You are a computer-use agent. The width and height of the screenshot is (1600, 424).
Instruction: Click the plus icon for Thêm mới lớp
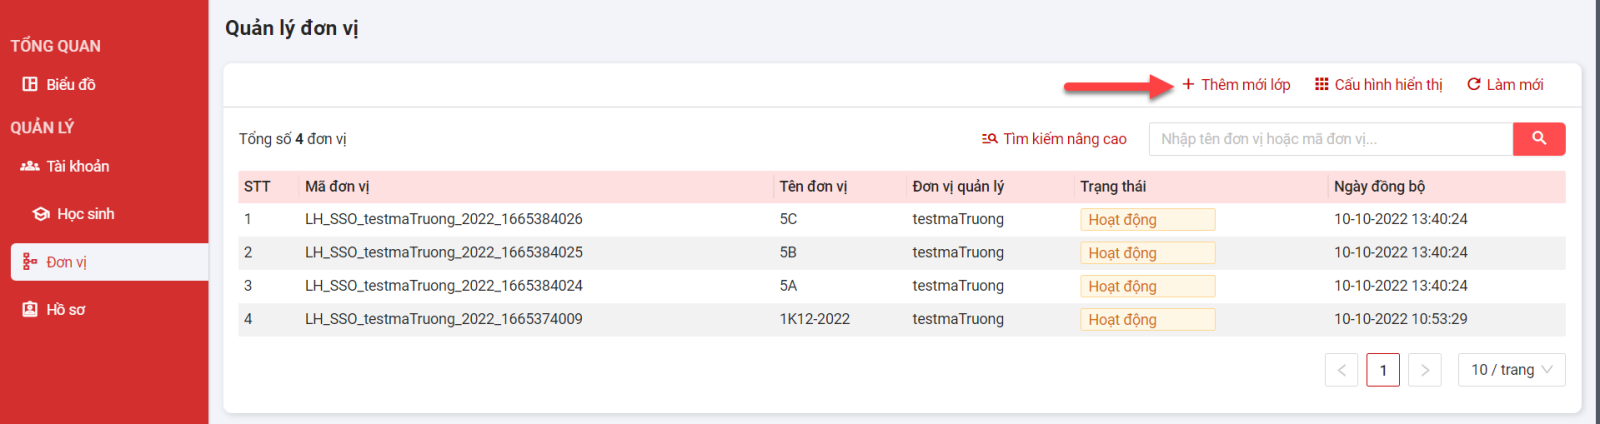(1188, 85)
